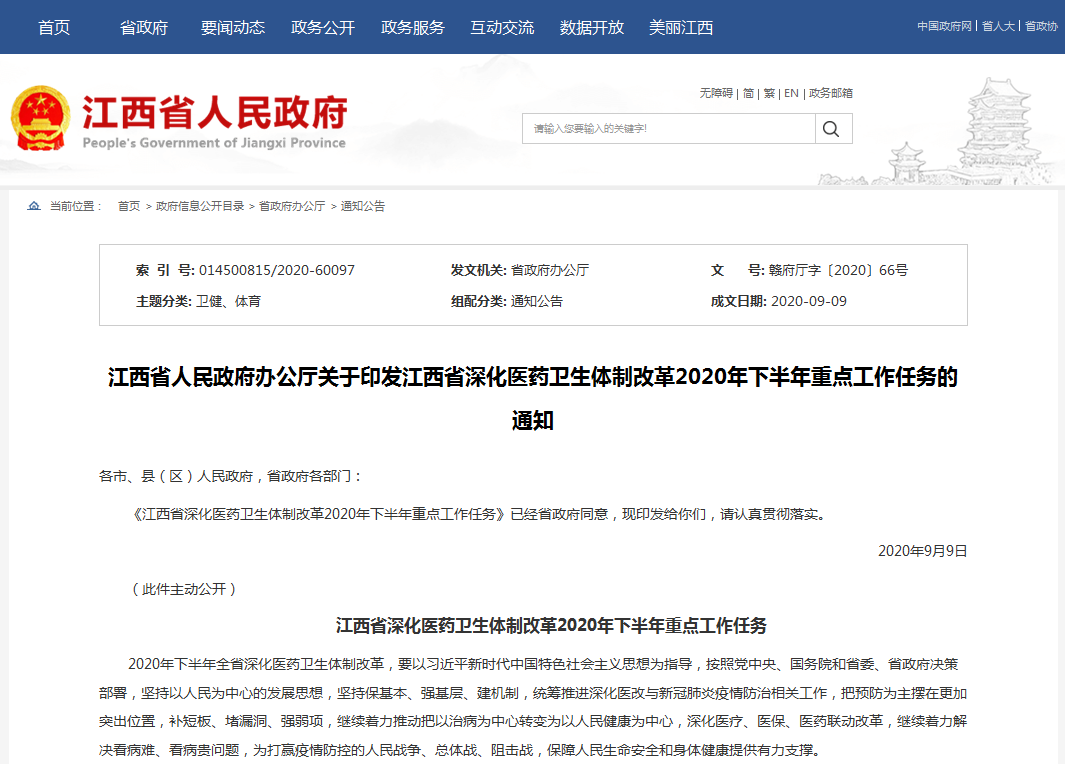Open the 政务邮箱 mailbox link
This screenshot has width=1065, height=764.
831,93
